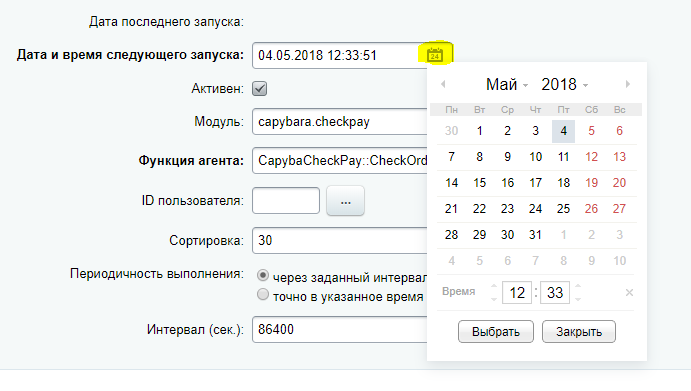Open the Май month dropdown

507,84
